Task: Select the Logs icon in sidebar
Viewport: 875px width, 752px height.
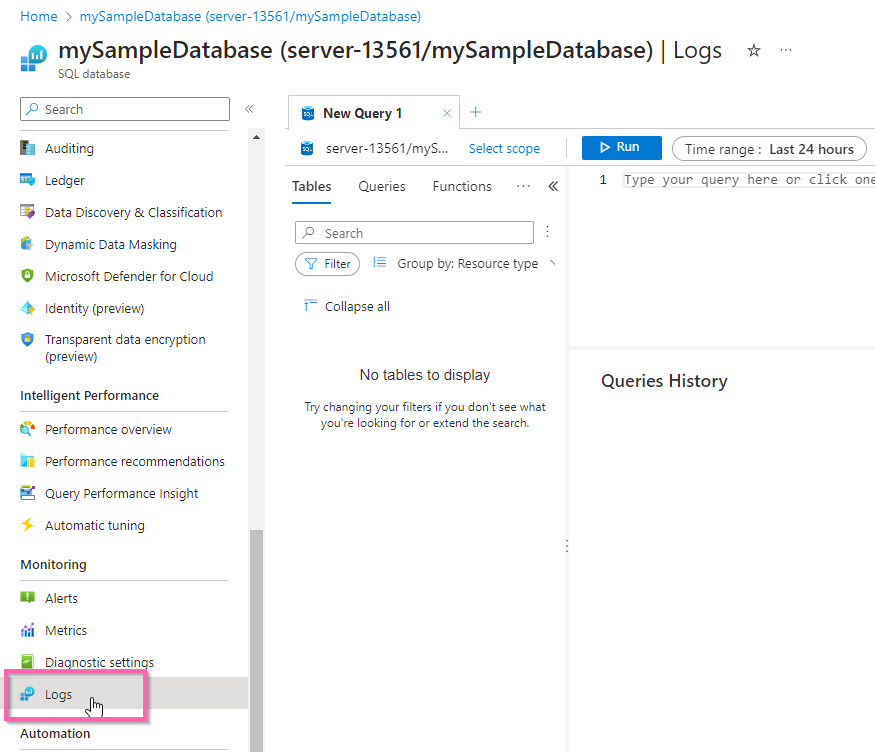Action: pyautogui.click(x=27, y=694)
